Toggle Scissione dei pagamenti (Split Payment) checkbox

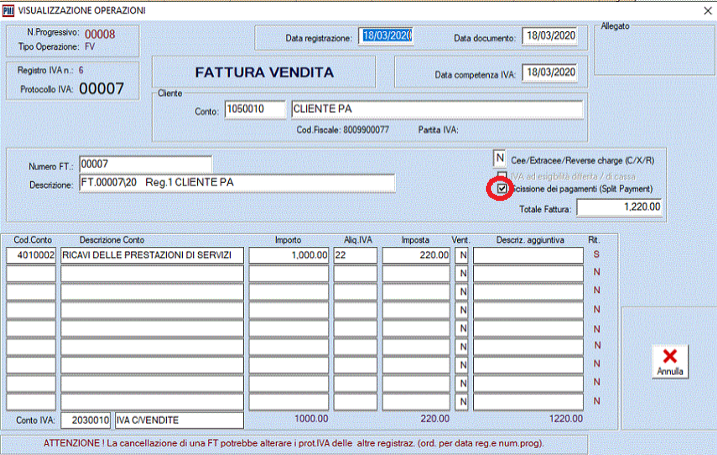[x=502, y=189]
